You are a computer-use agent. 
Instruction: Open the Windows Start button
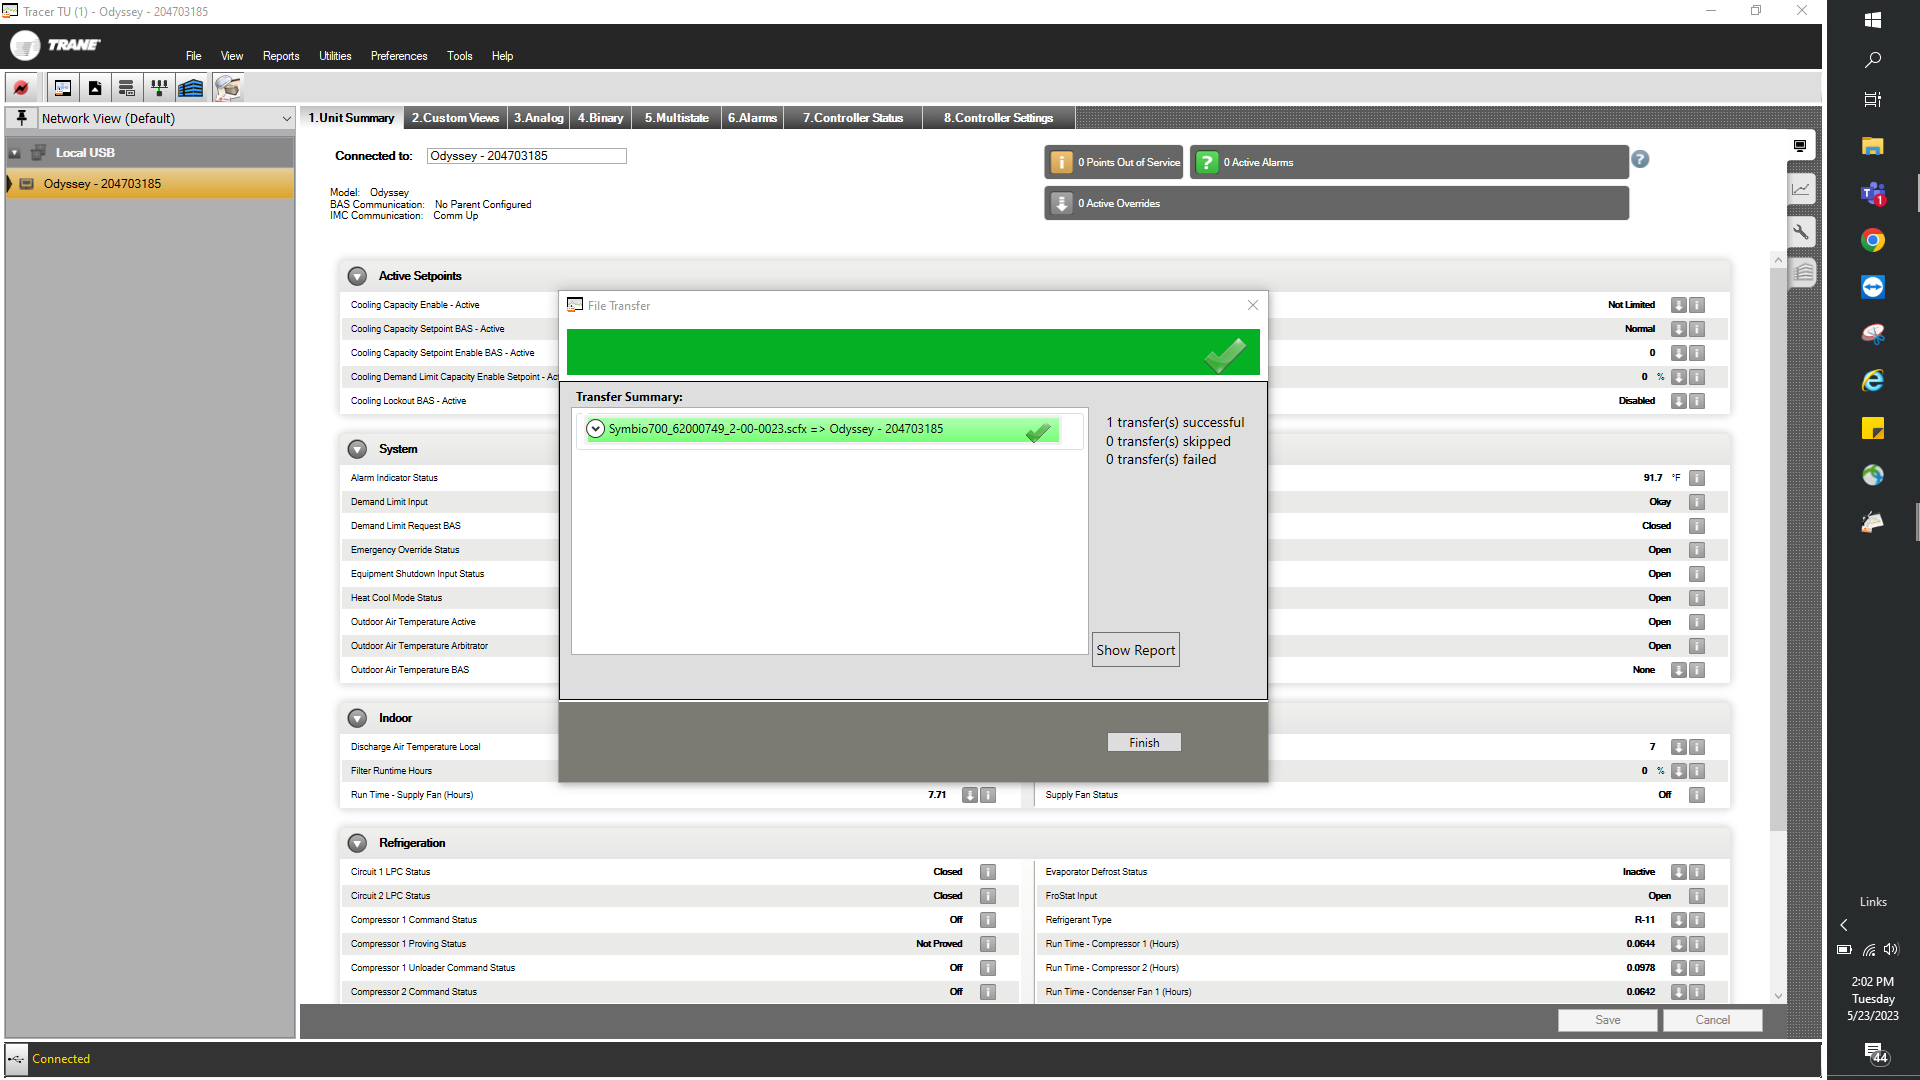click(1873, 19)
